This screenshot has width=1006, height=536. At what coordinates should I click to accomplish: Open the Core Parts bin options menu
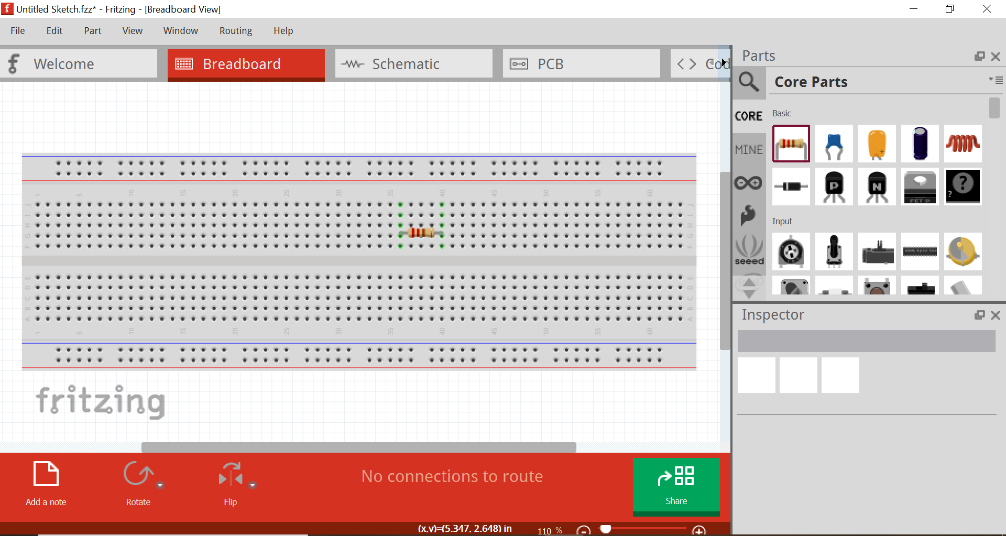coord(995,80)
